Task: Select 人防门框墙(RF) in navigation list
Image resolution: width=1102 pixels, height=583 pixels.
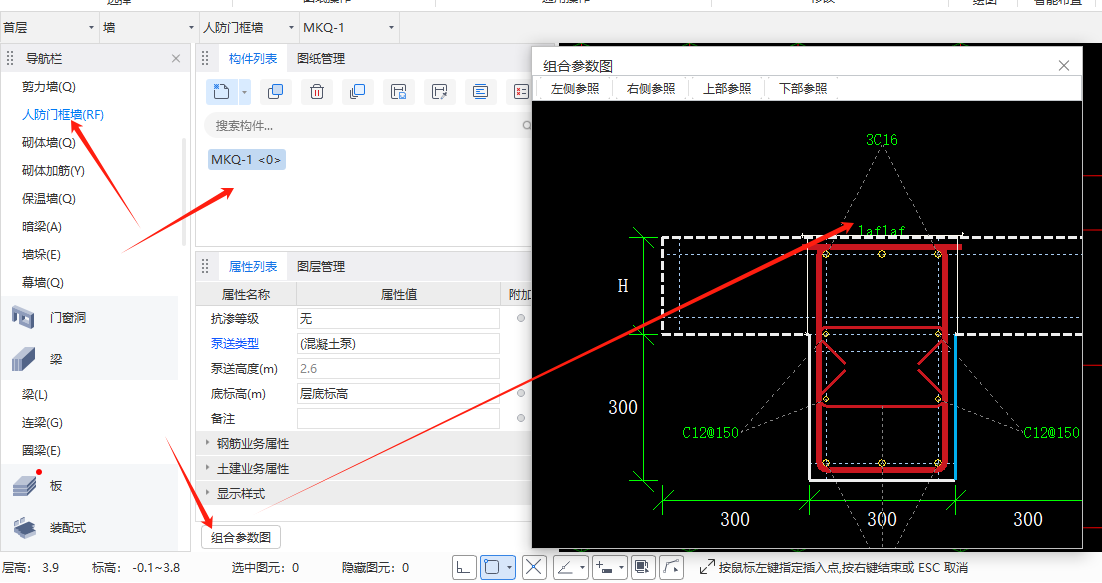Action: click(63, 114)
